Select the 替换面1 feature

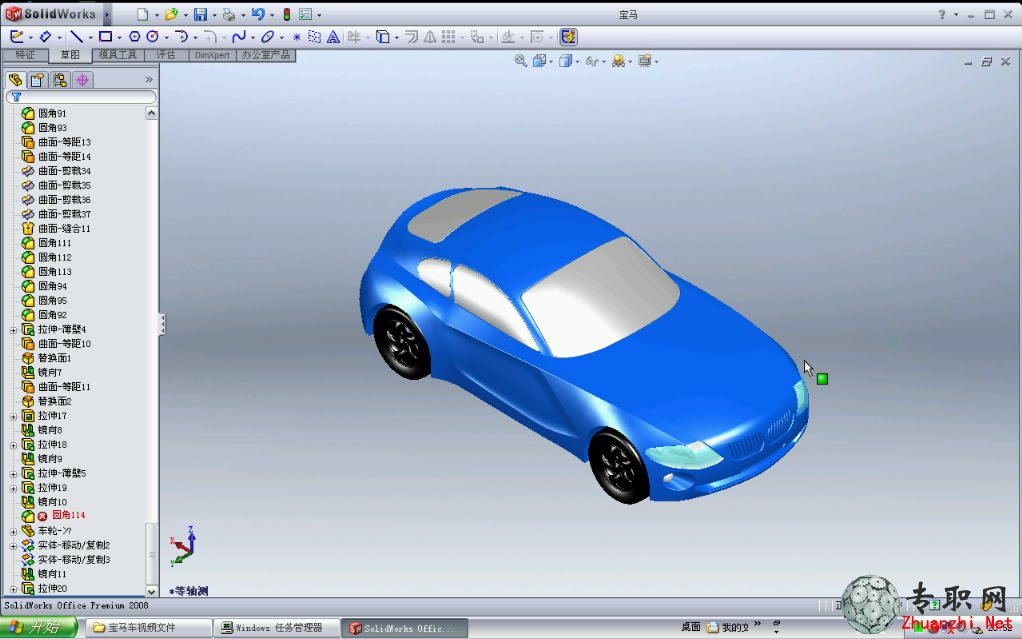pos(54,358)
